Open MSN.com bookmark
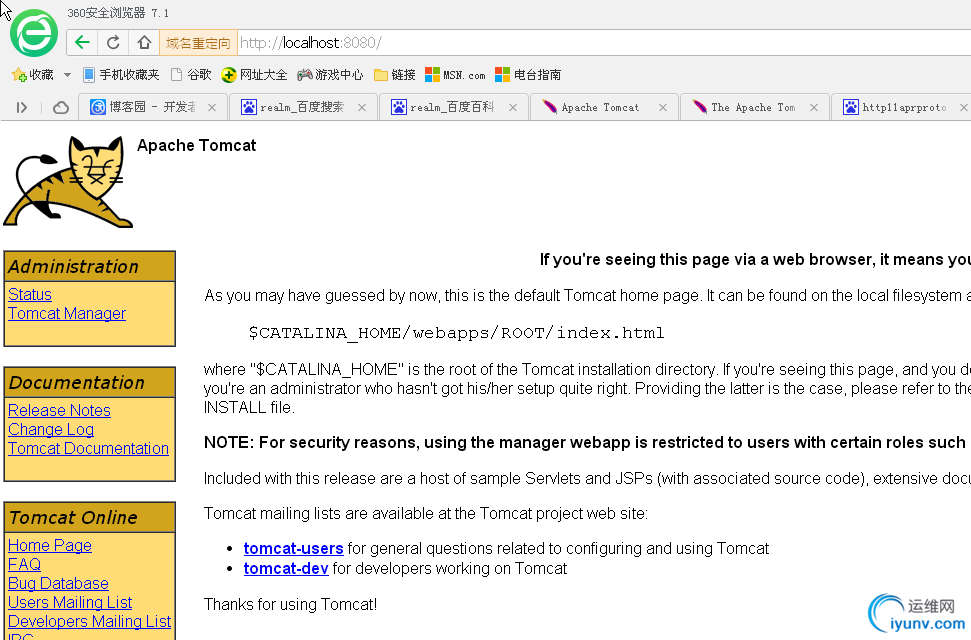971x640 pixels. pyautogui.click(x=455, y=75)
